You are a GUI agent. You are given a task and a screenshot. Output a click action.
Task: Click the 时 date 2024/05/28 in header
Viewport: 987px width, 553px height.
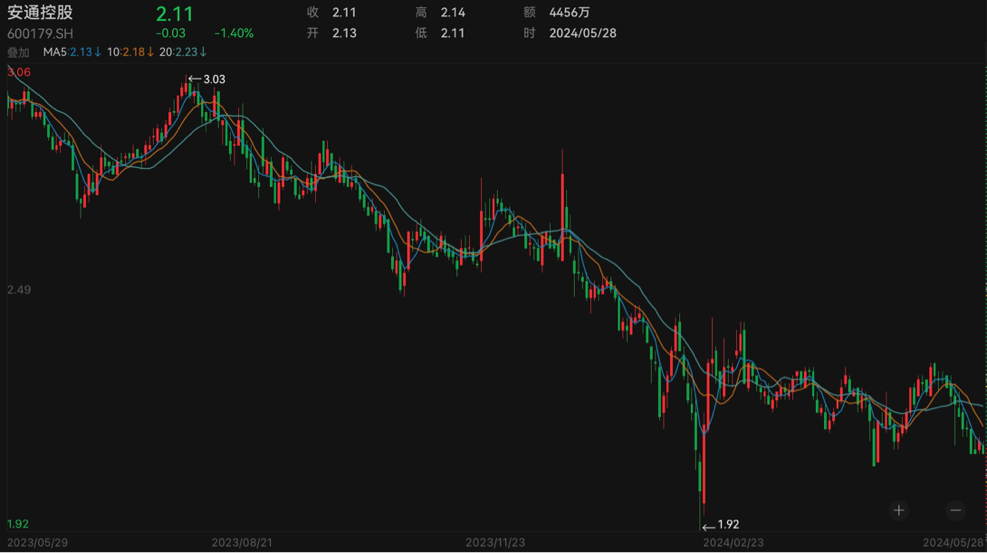[x=583, y=33]
